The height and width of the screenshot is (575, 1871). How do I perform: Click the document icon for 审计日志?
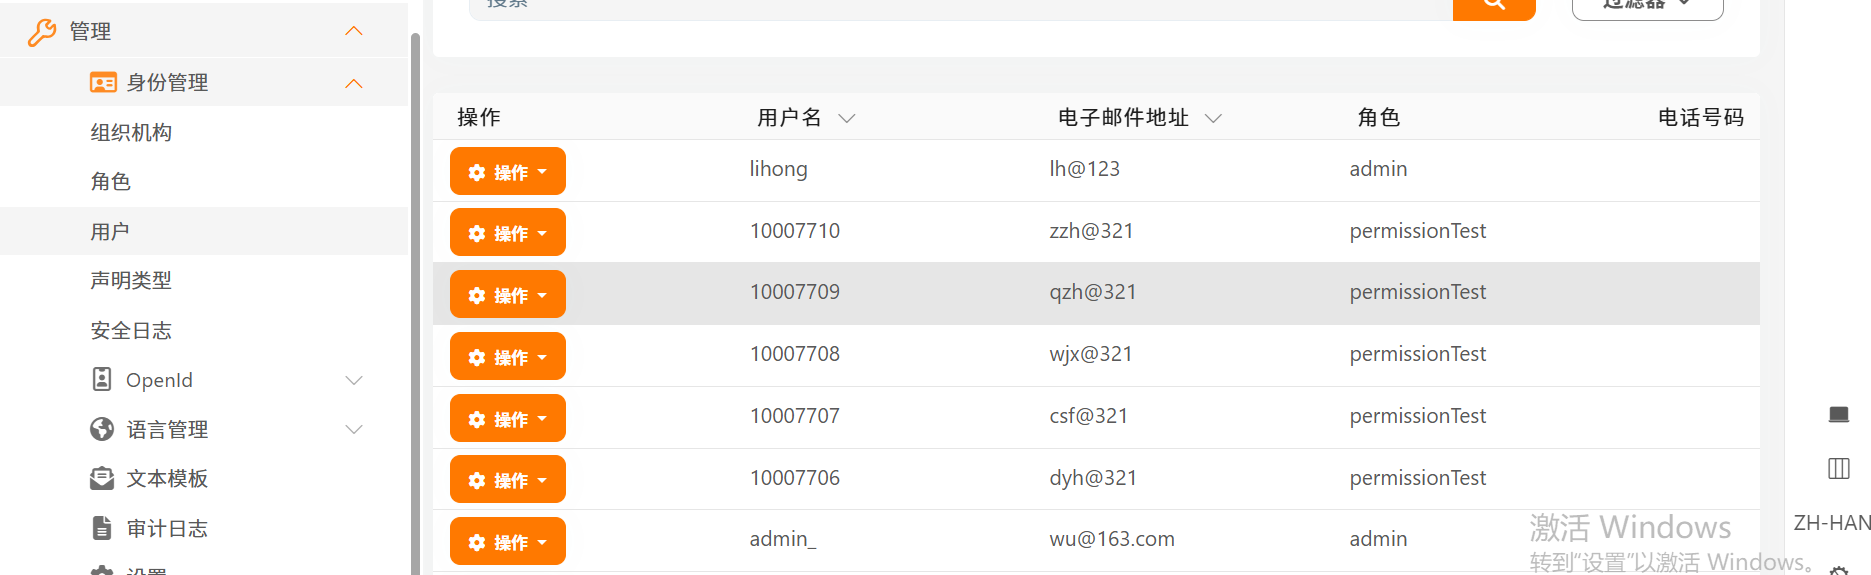coord(102,528)
